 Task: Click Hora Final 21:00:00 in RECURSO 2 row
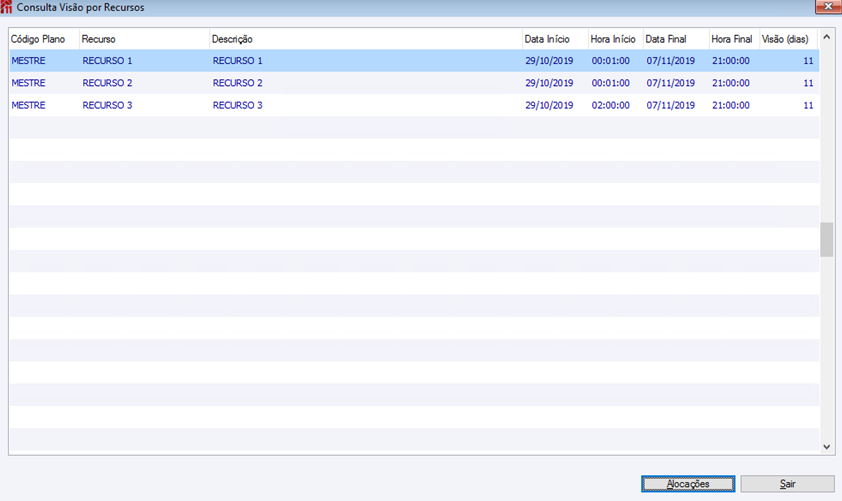point(731,83)
